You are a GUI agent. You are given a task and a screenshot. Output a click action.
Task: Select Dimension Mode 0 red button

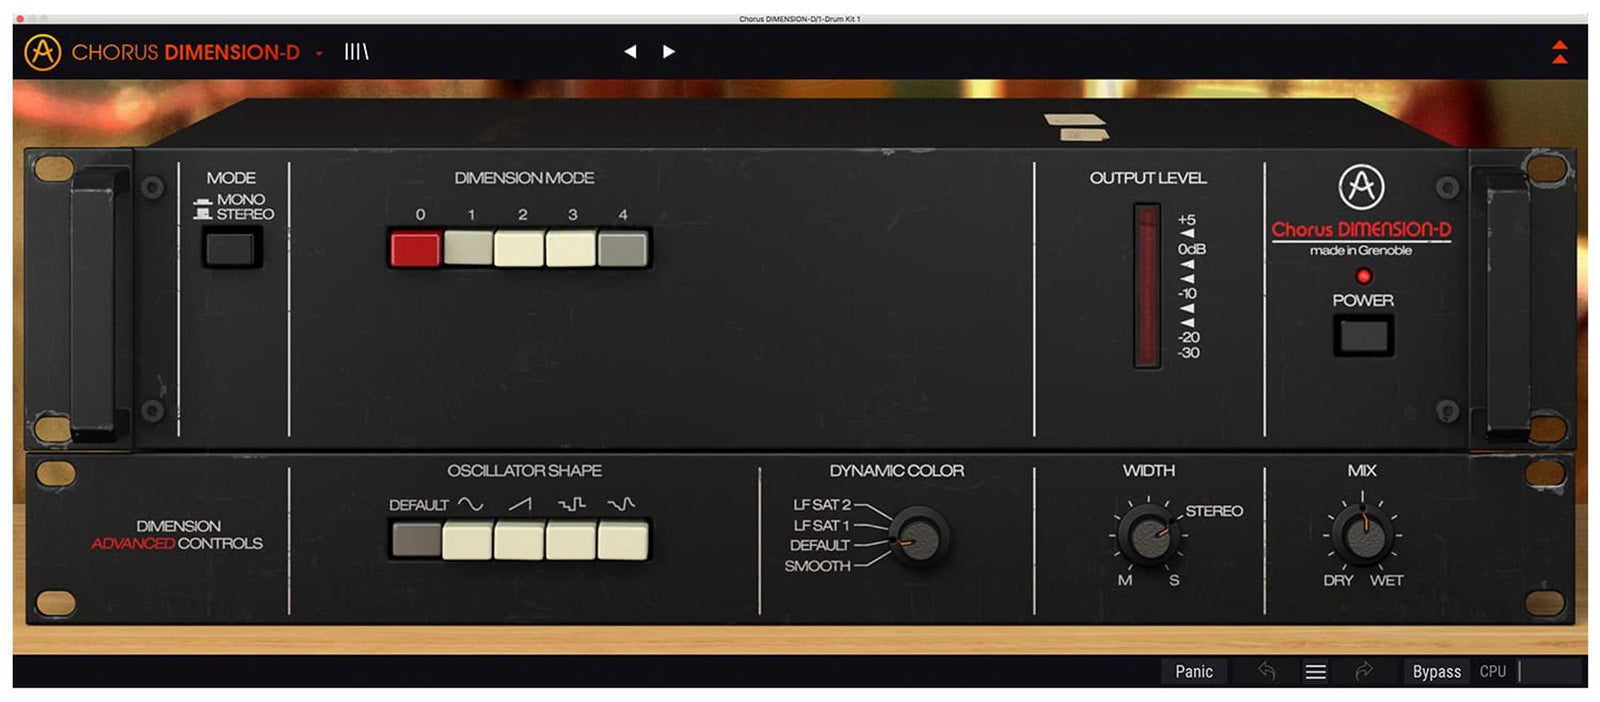(x=415, y=249)
